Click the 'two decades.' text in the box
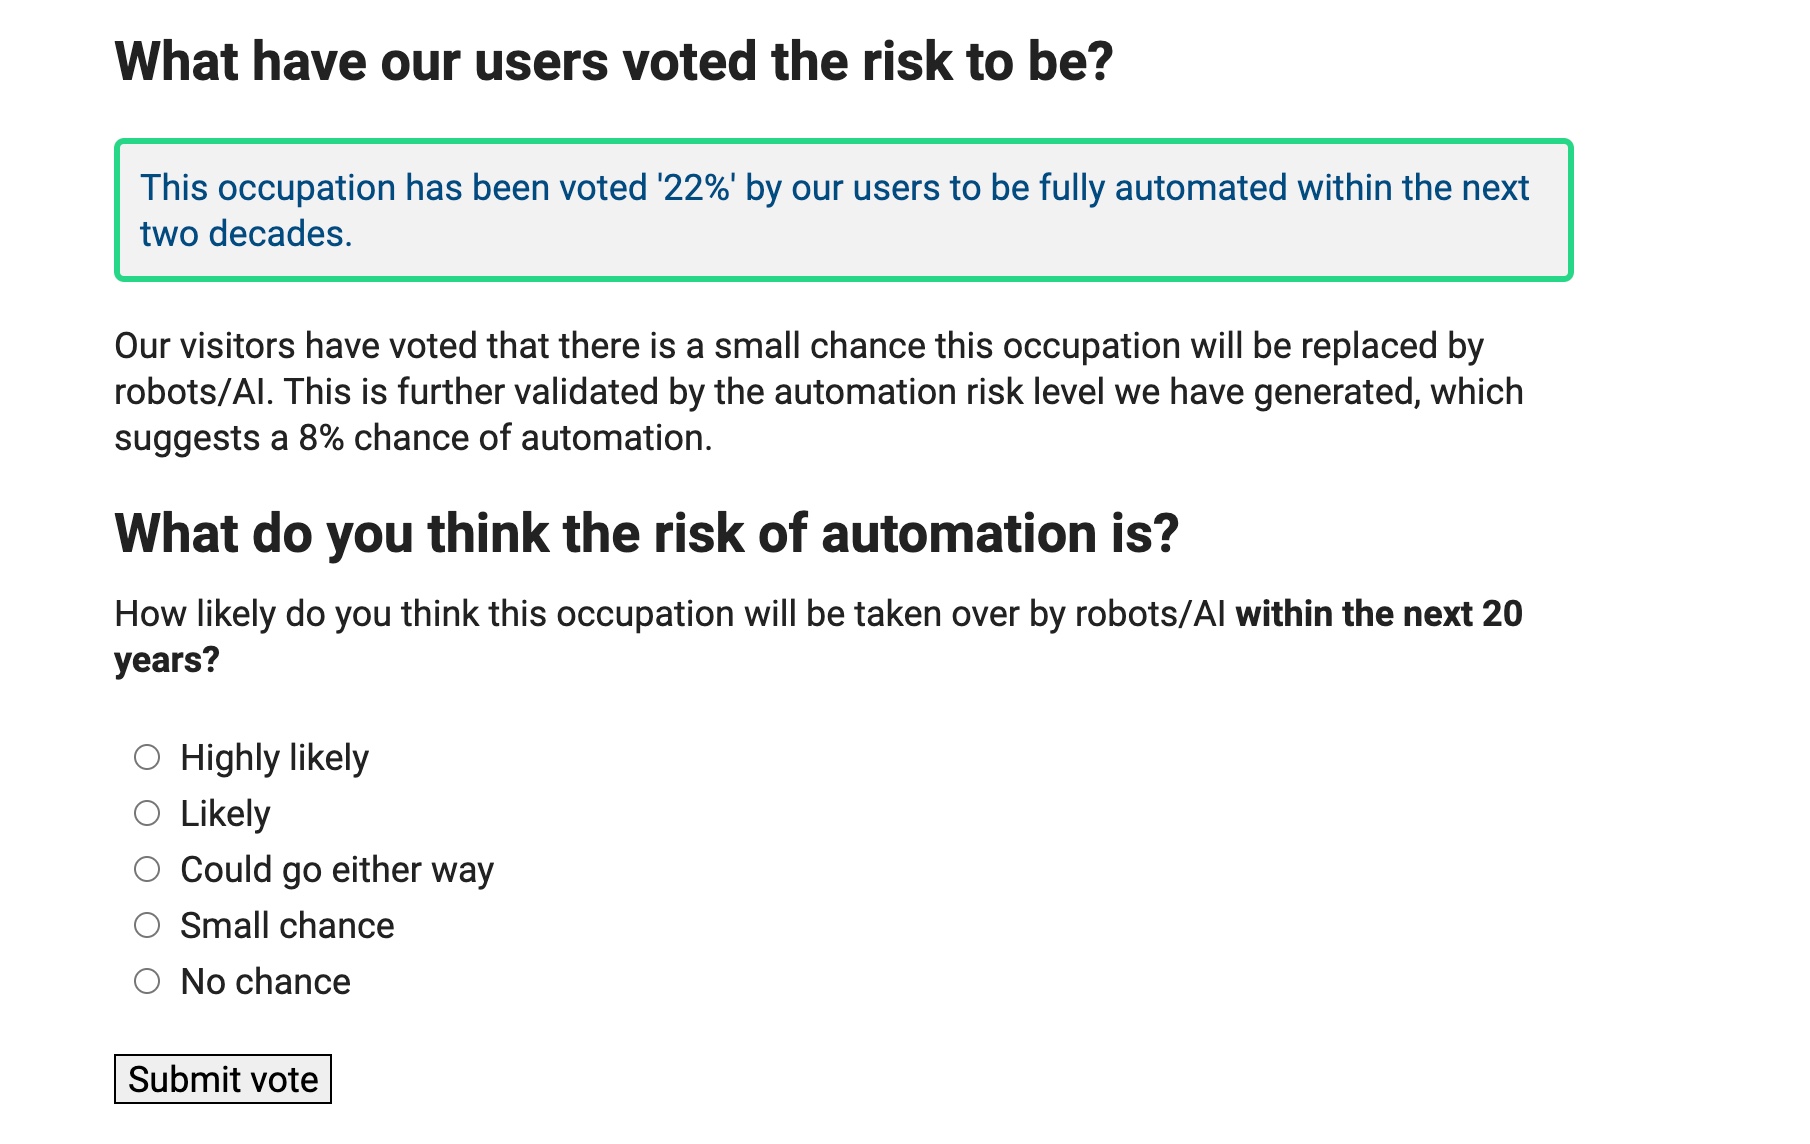 click(x=246, y=234)
